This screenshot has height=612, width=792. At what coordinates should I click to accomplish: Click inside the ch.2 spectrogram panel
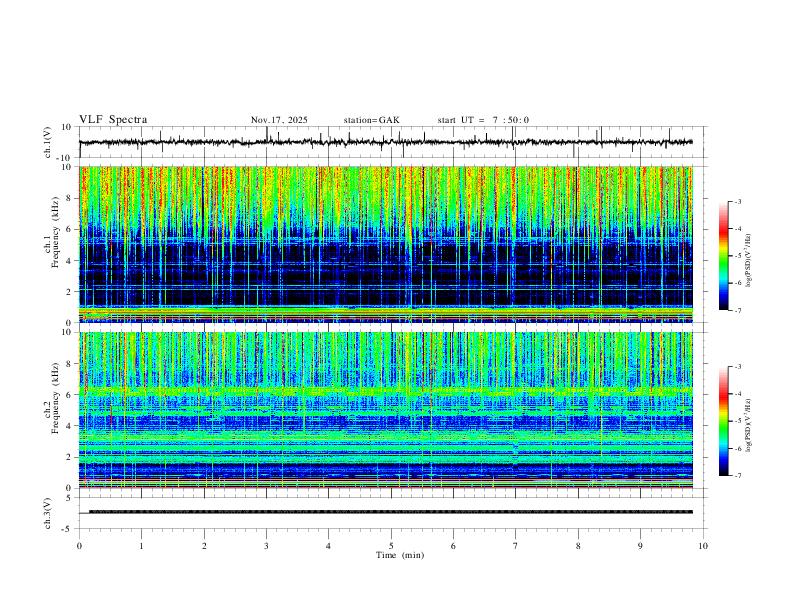386,410
